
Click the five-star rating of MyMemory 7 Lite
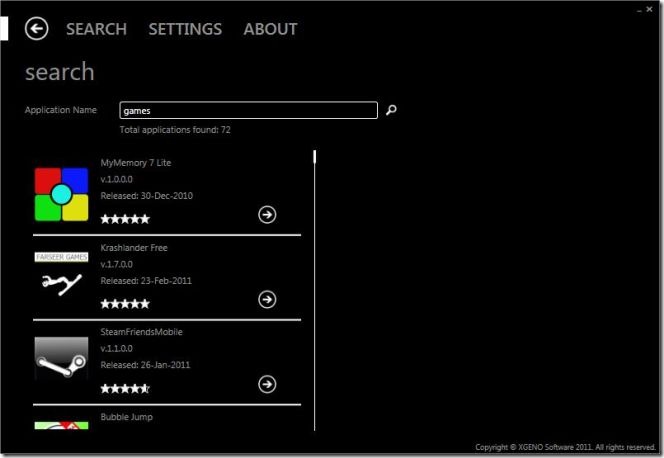125,219
